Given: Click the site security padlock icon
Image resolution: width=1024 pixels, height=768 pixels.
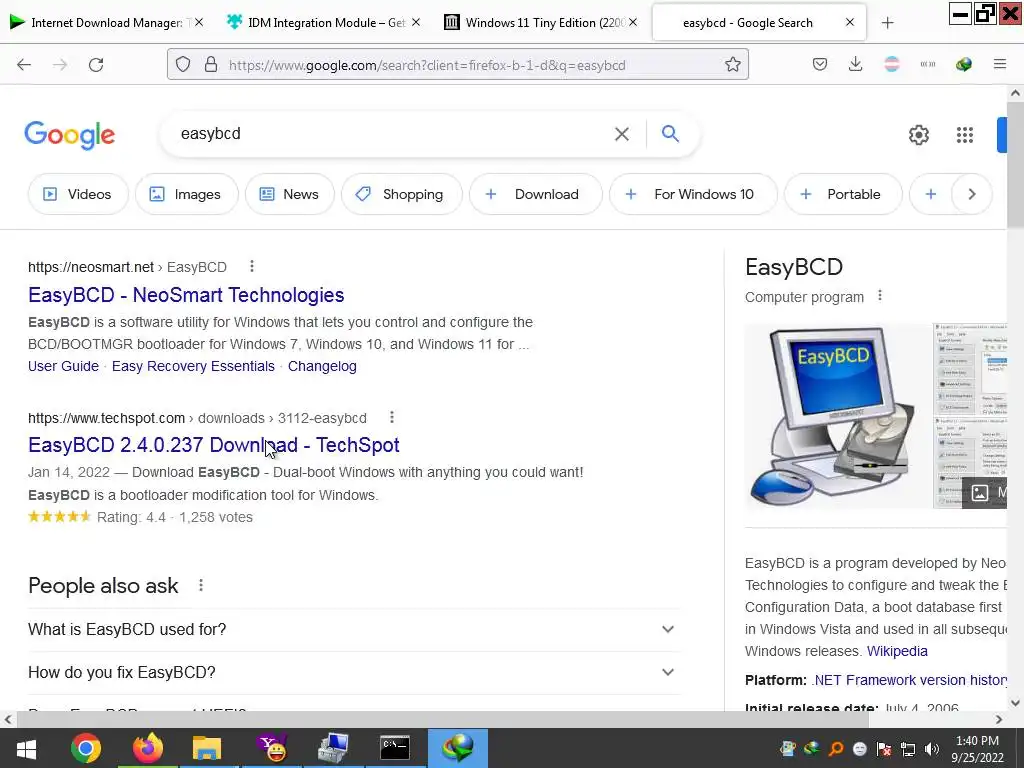Looking at the screenshot, I should [211, 65].
